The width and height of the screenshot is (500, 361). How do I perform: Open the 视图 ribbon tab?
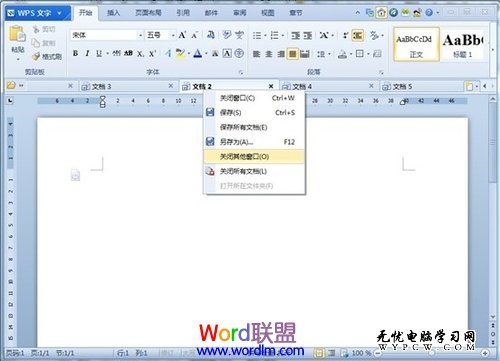coord(268,13)
